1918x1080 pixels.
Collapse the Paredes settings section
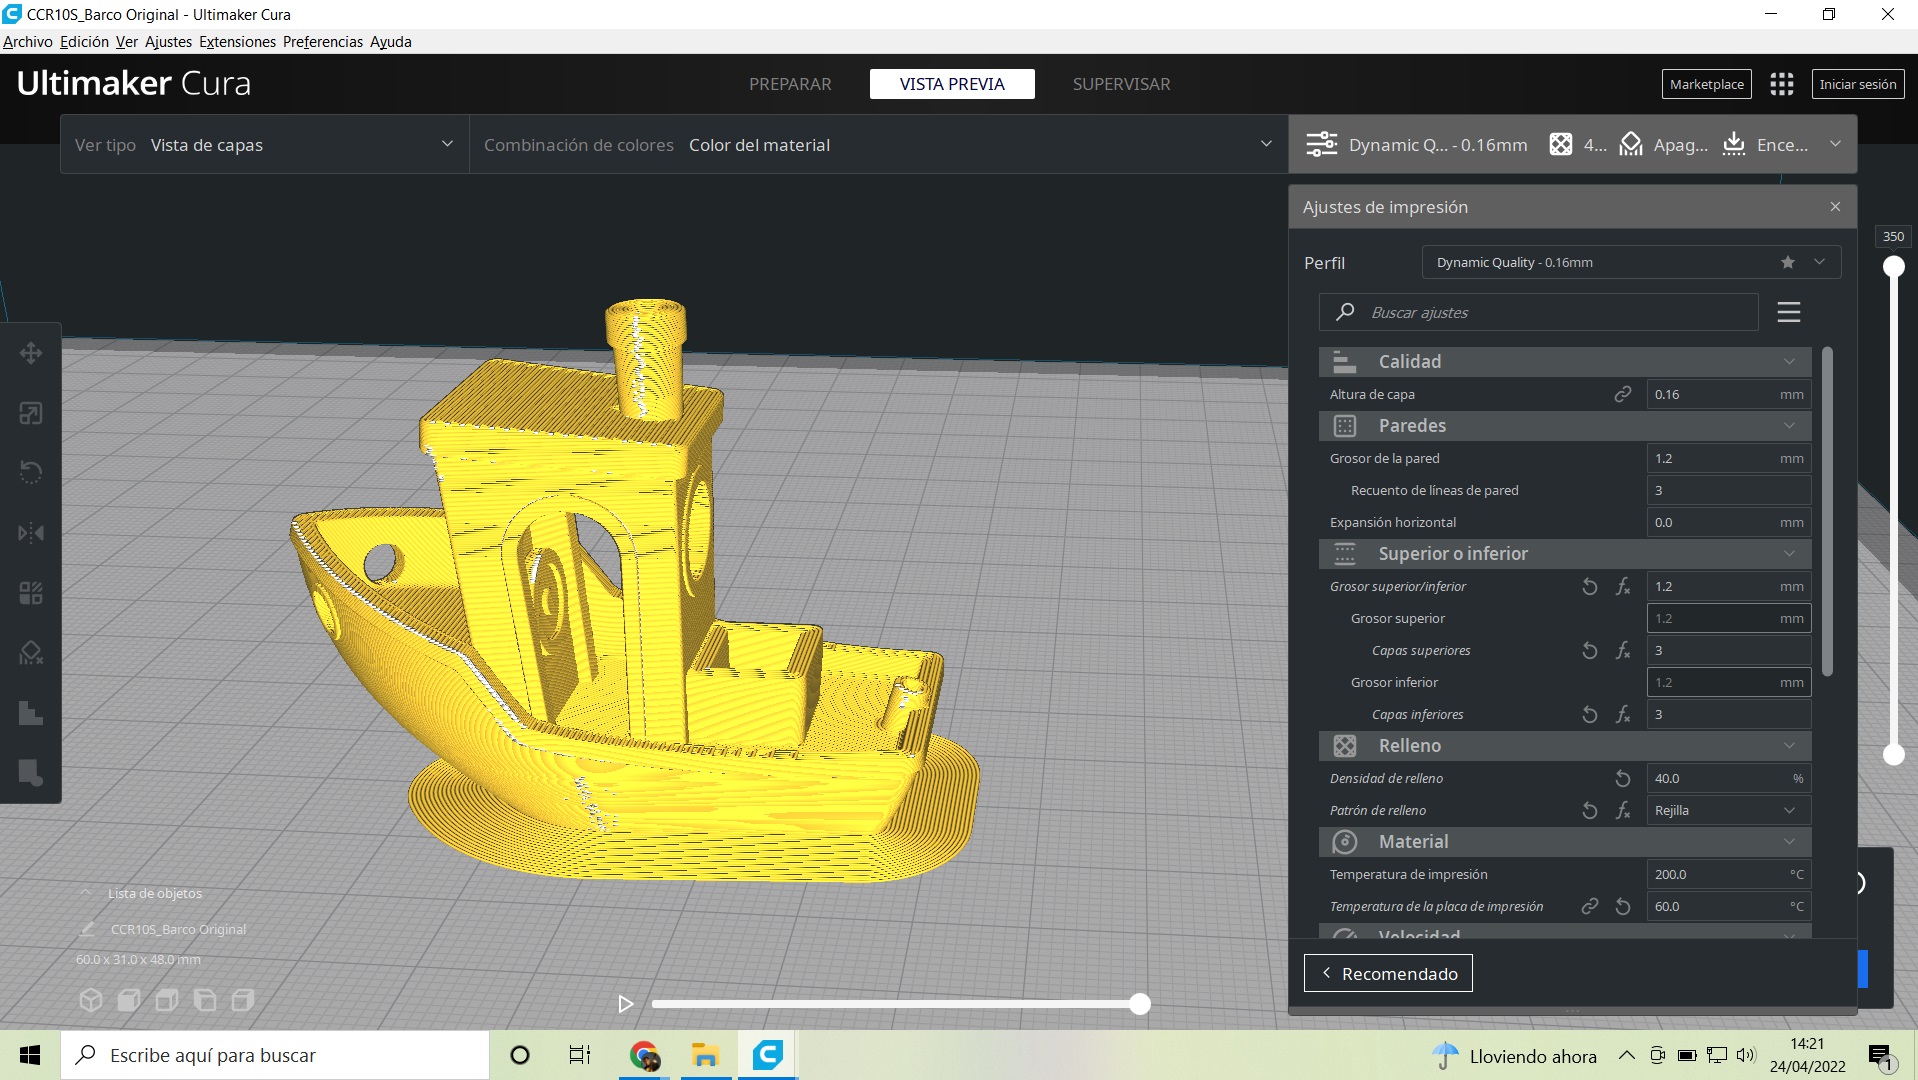tap(1565, 426)
